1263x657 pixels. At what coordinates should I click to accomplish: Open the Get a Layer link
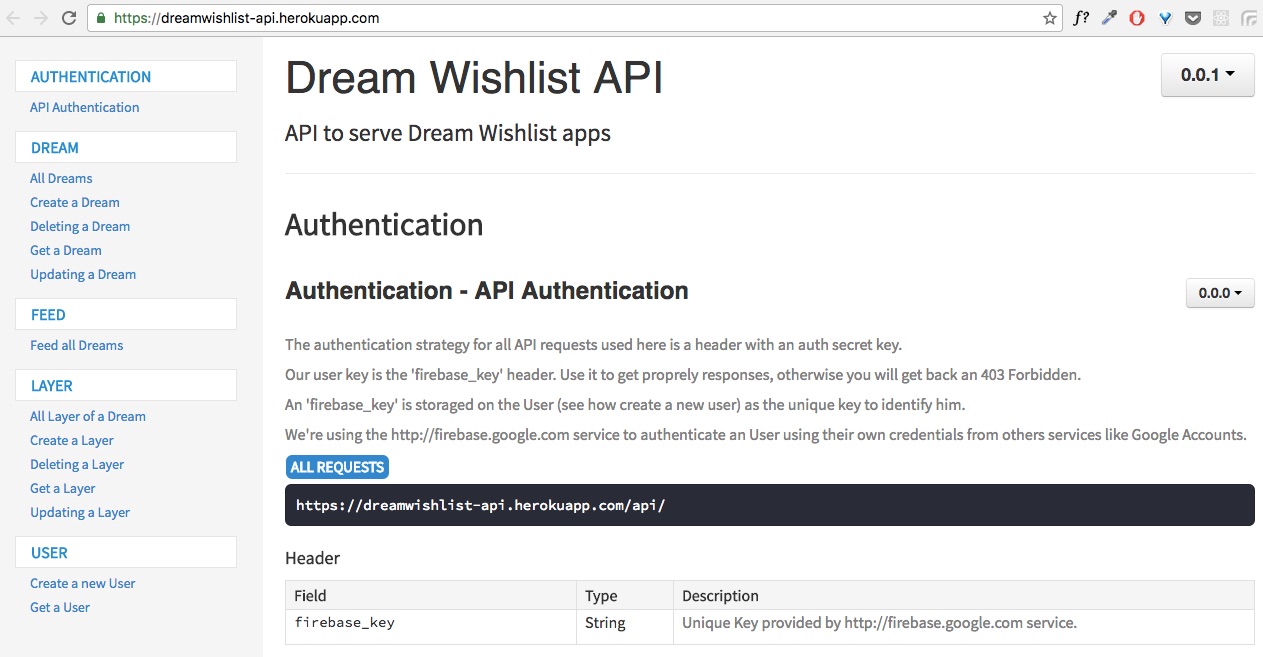tap(63, 488)
